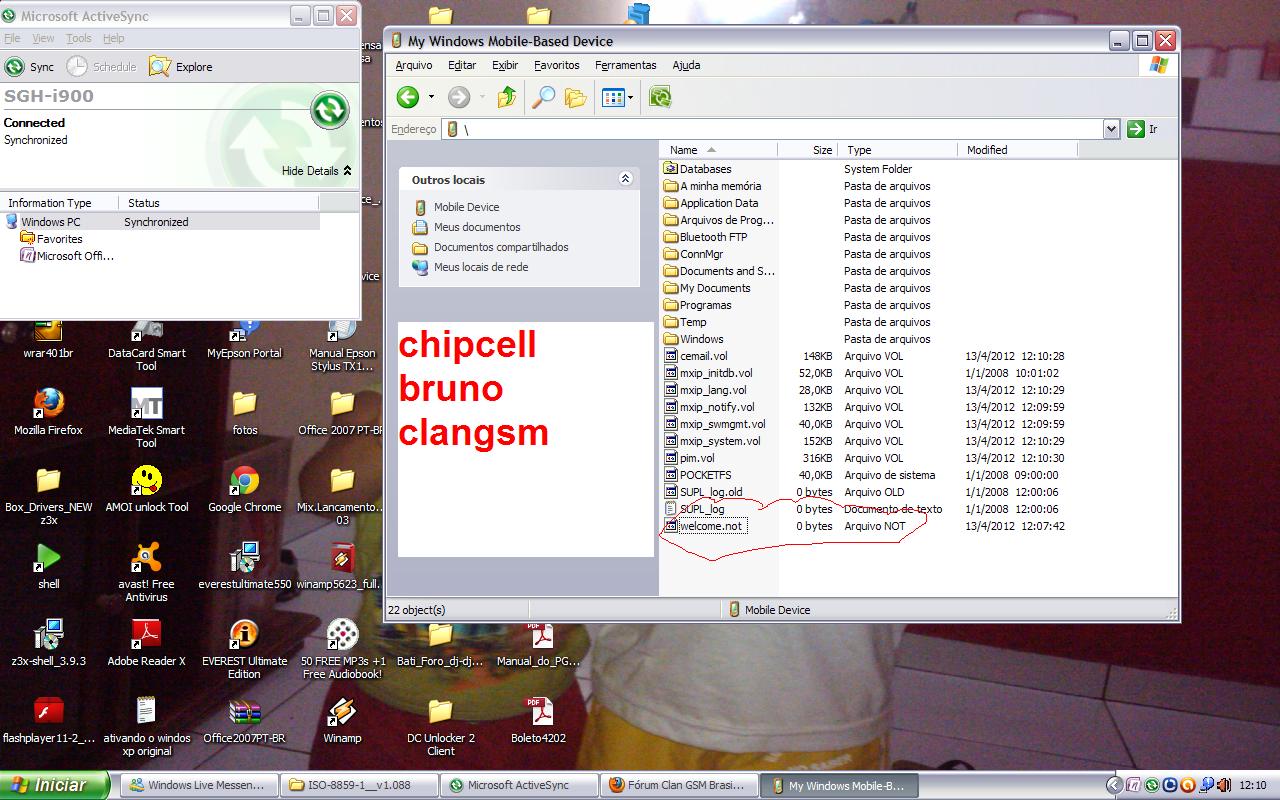Viewport: 1280px width, 800px height.
Task: Open the Exibir menu
Action: (505, 65)
